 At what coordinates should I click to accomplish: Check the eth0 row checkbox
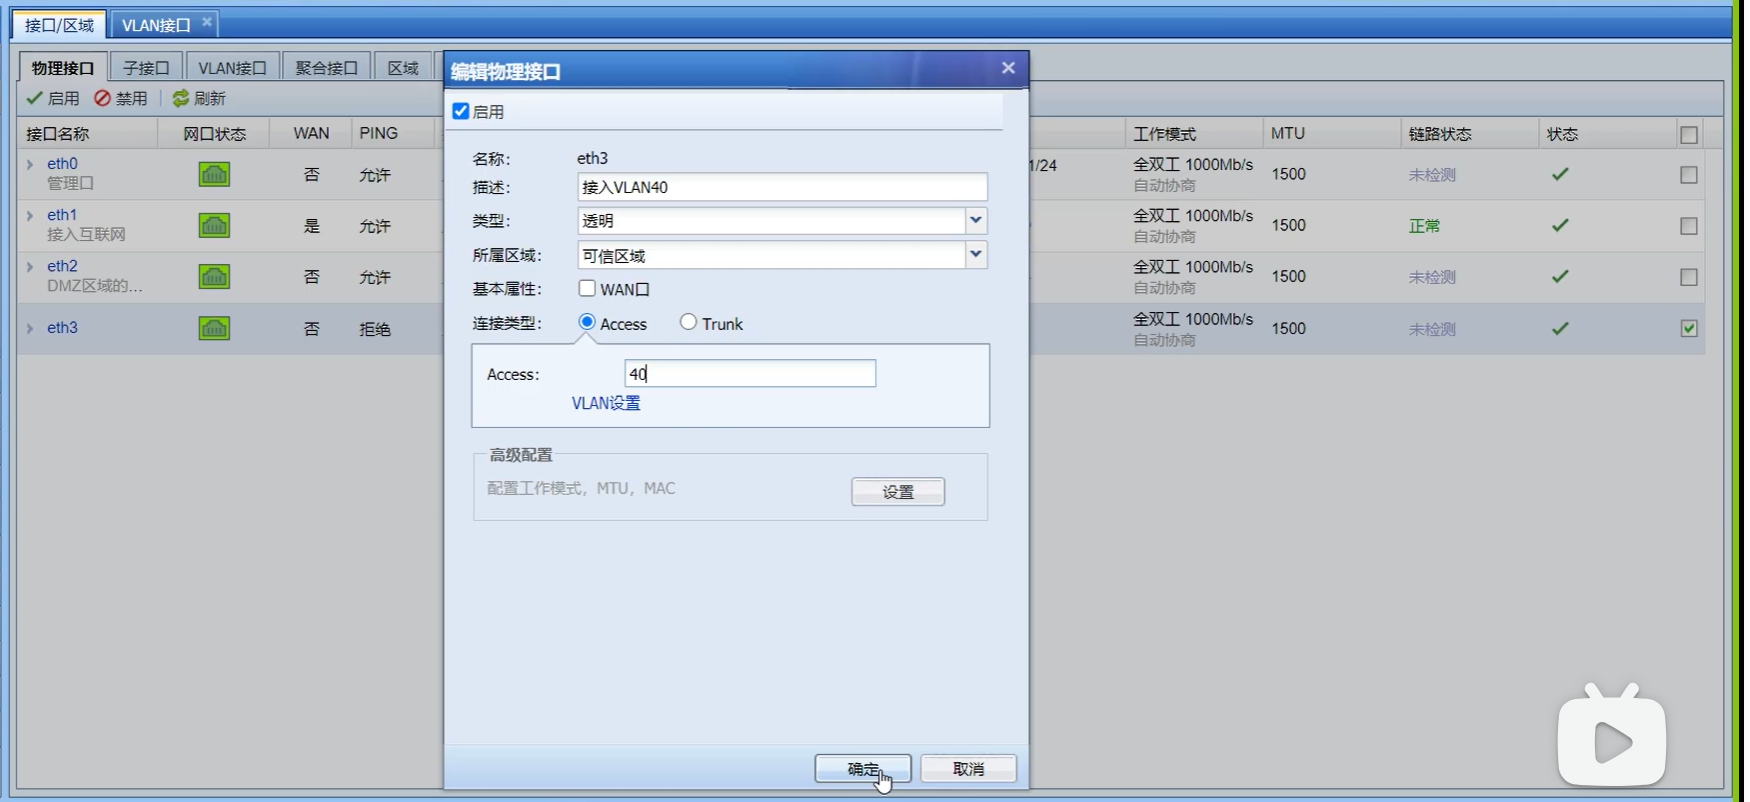point(1689,175)
